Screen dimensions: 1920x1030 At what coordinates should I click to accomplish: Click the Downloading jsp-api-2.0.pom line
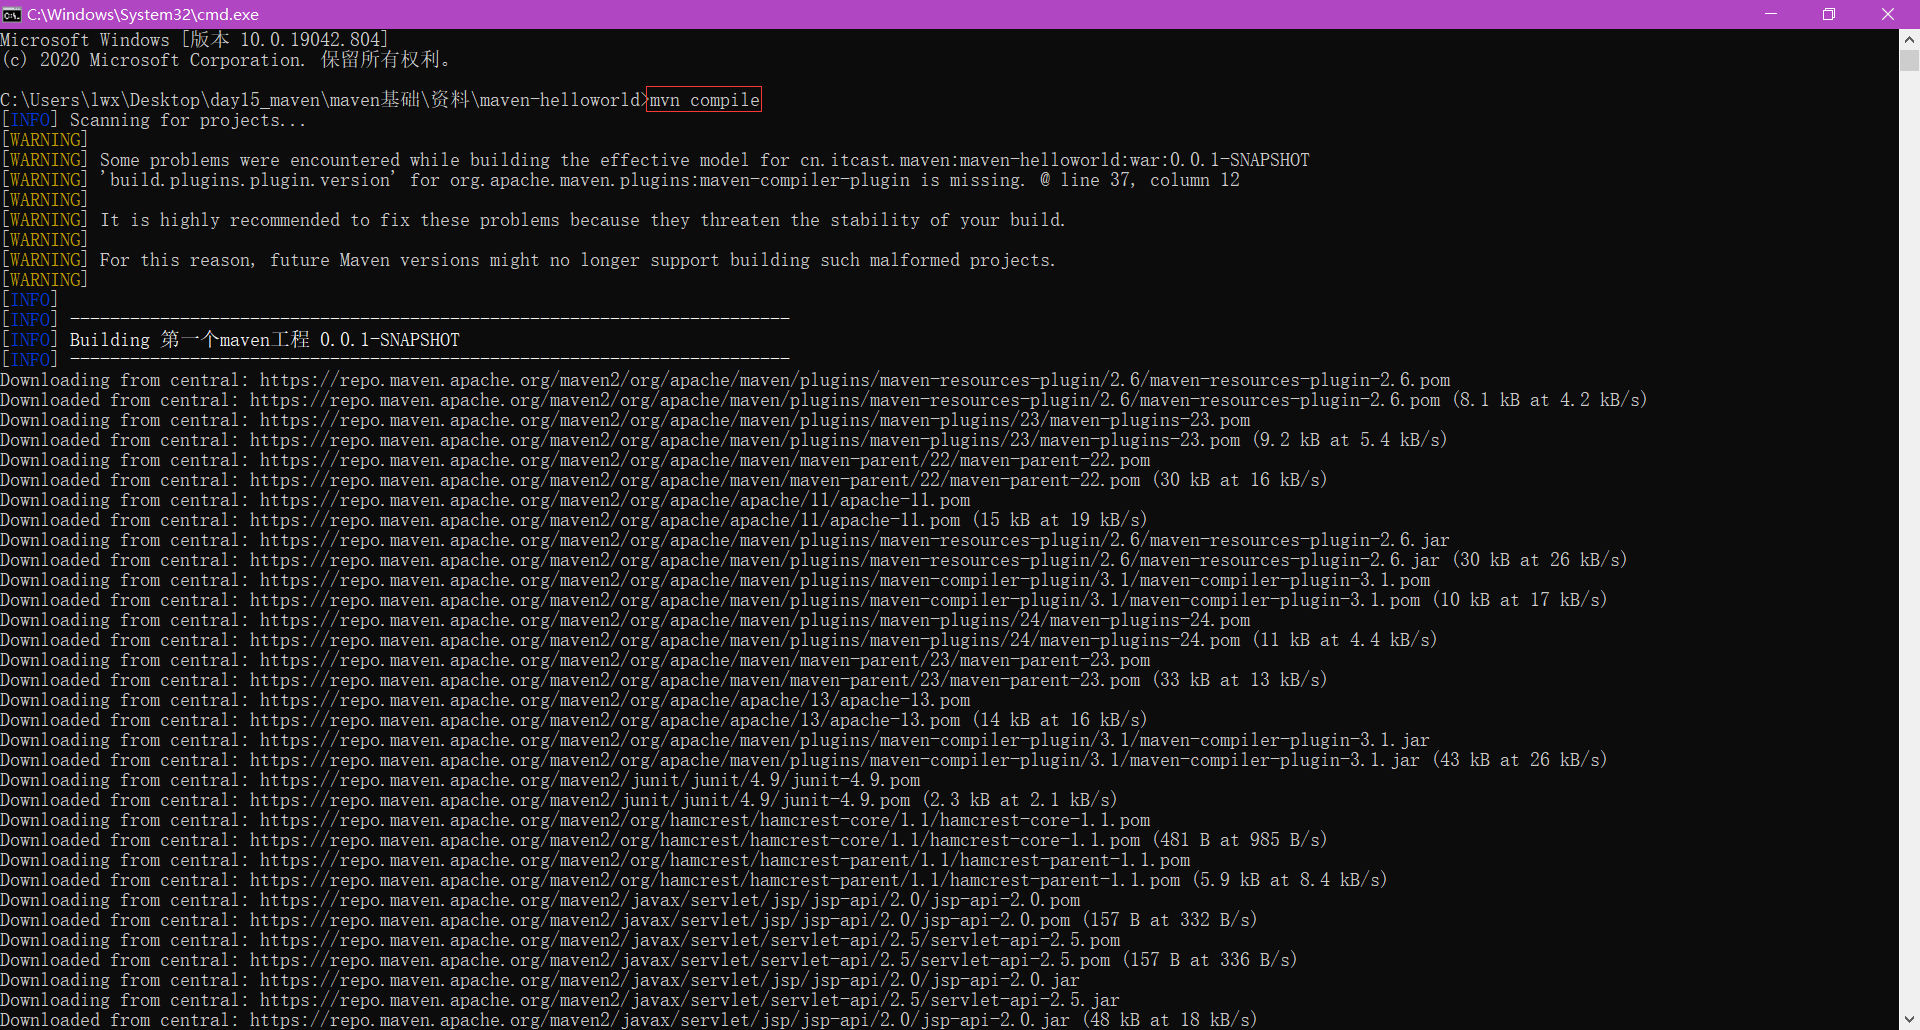point(540,900)
